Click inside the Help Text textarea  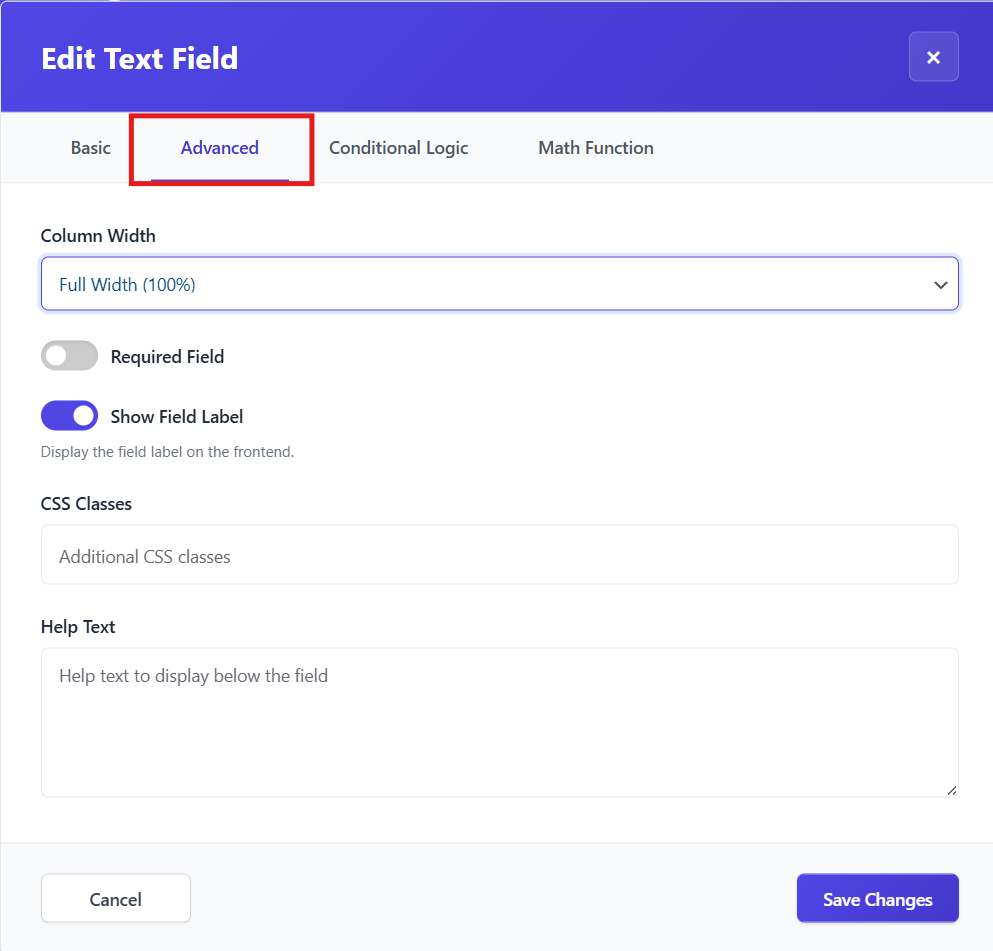(499, 722)
